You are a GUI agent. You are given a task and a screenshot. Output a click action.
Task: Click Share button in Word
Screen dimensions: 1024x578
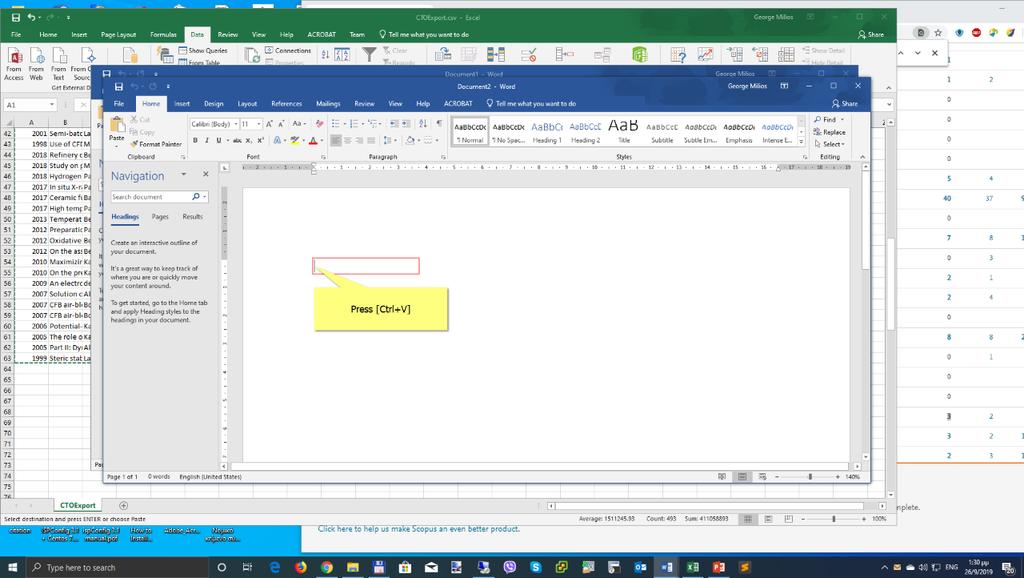844,103
